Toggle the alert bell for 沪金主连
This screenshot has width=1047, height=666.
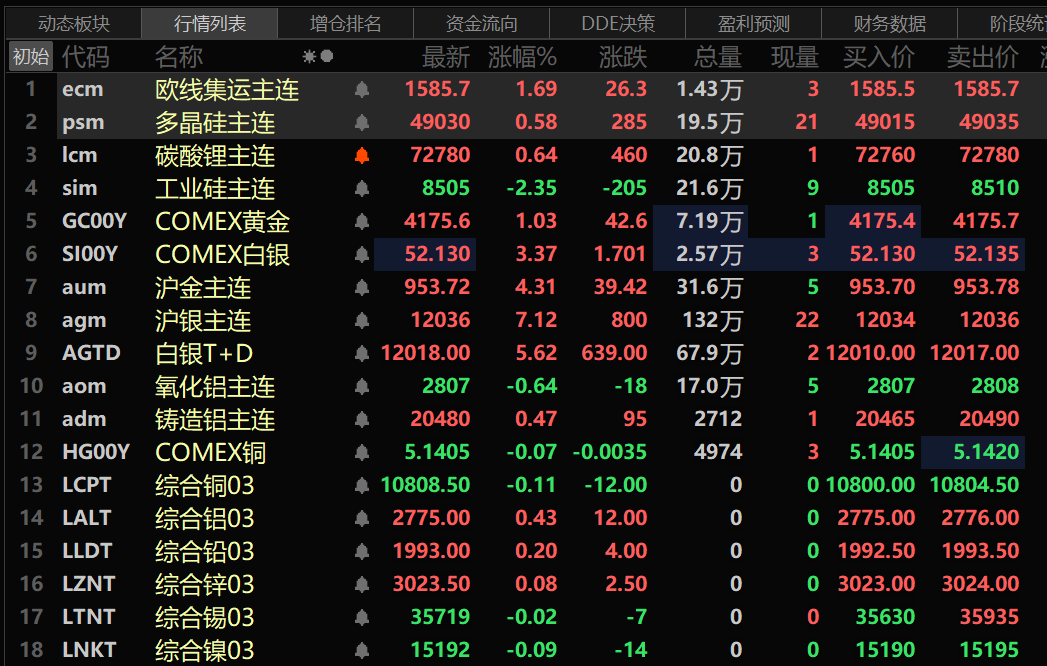pyautogui.click(x=362, y=288)
